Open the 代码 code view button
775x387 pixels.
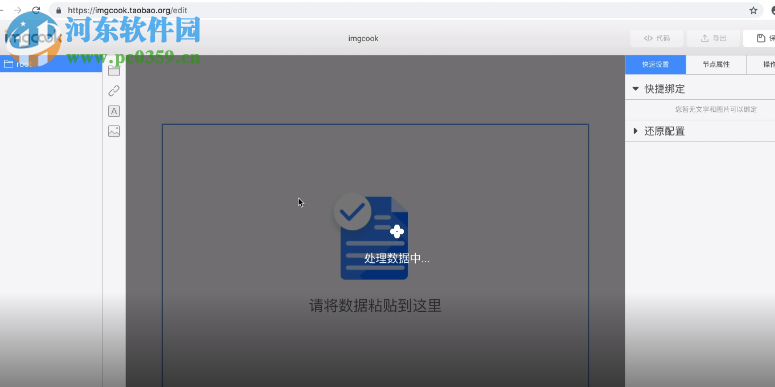tap(657, 38)
